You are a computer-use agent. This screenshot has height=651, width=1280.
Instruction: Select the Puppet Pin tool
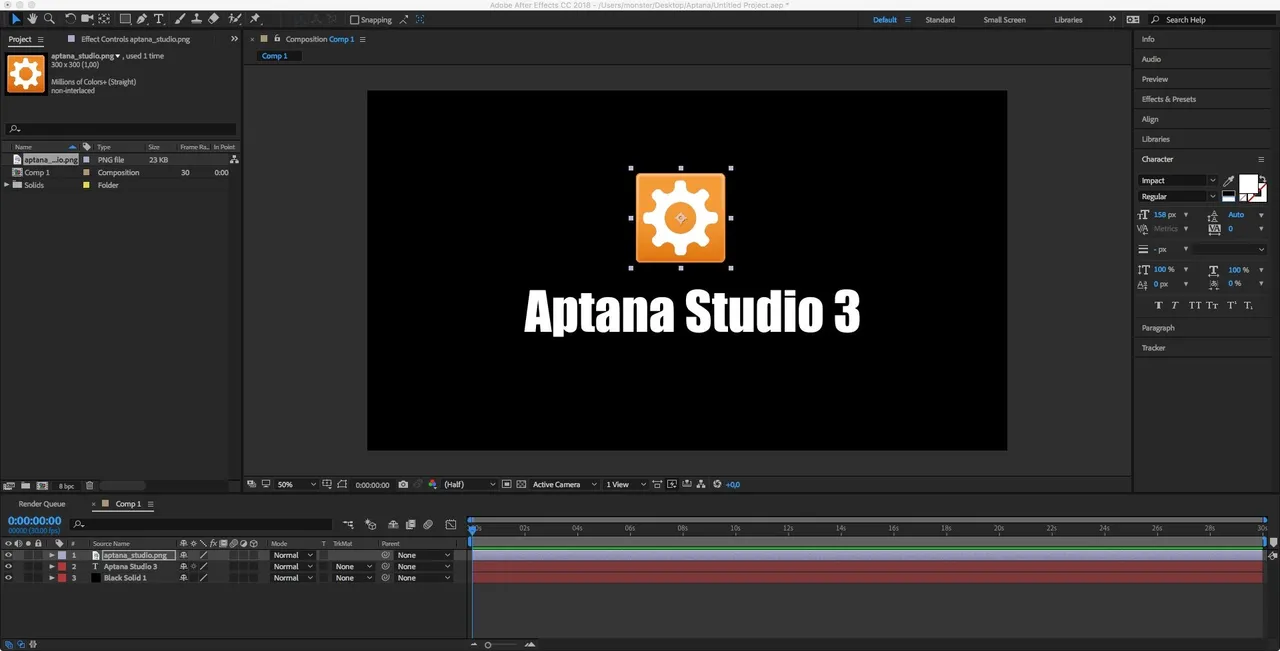(256, 19)
